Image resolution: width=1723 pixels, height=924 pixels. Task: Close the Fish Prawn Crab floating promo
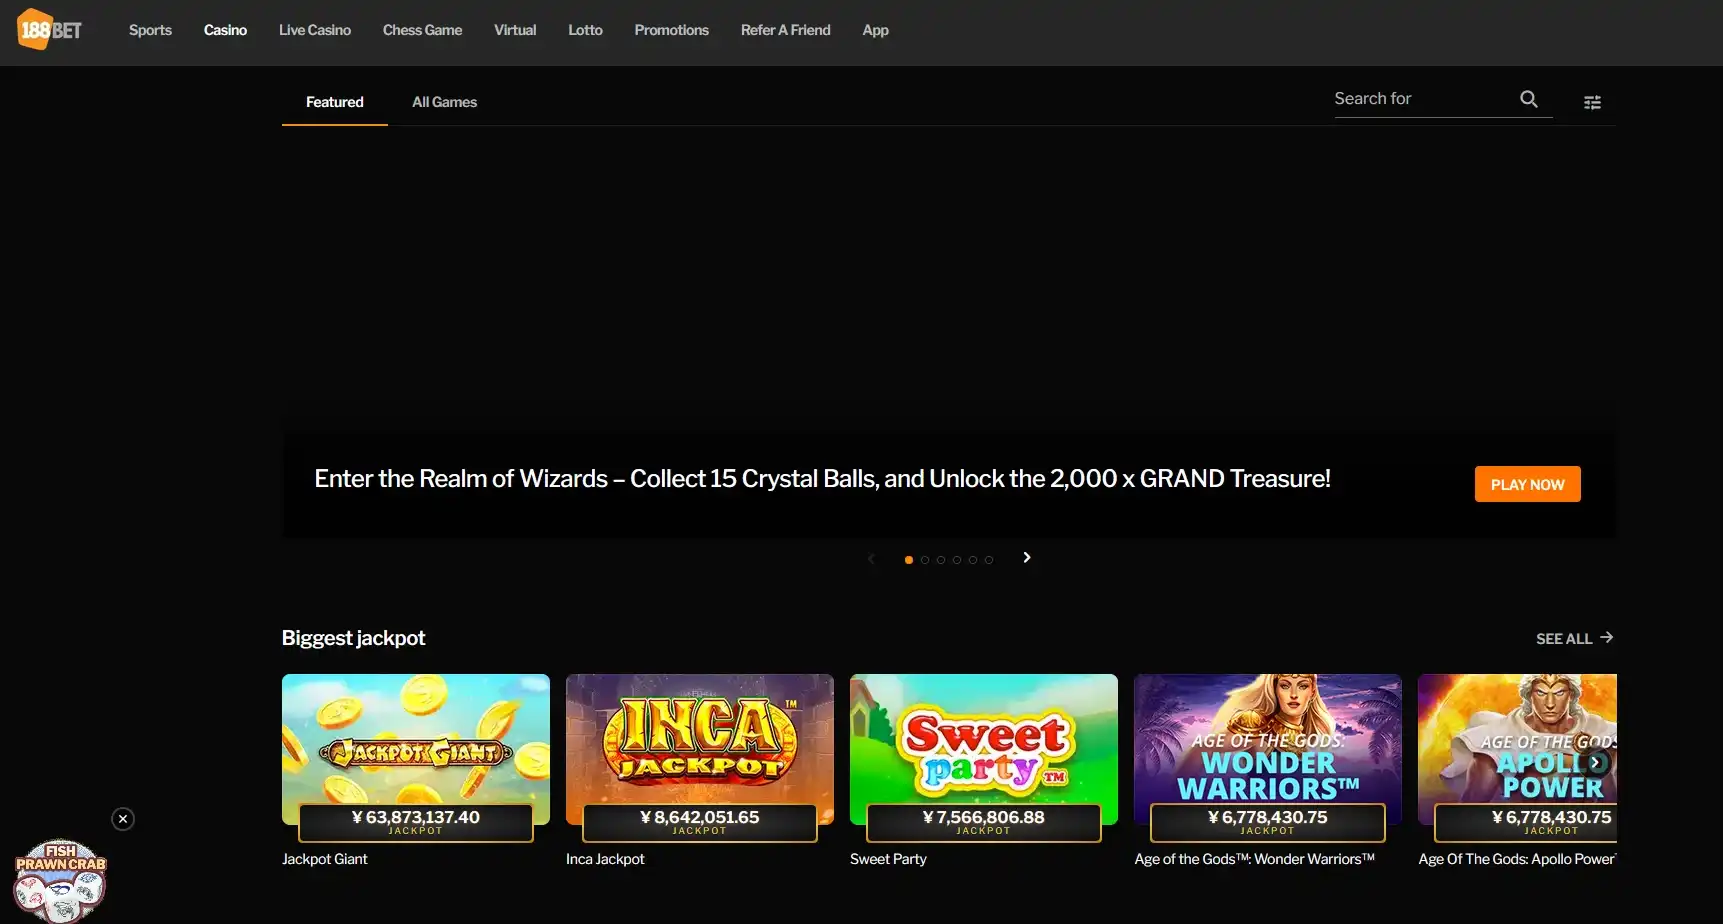point(123,819)
